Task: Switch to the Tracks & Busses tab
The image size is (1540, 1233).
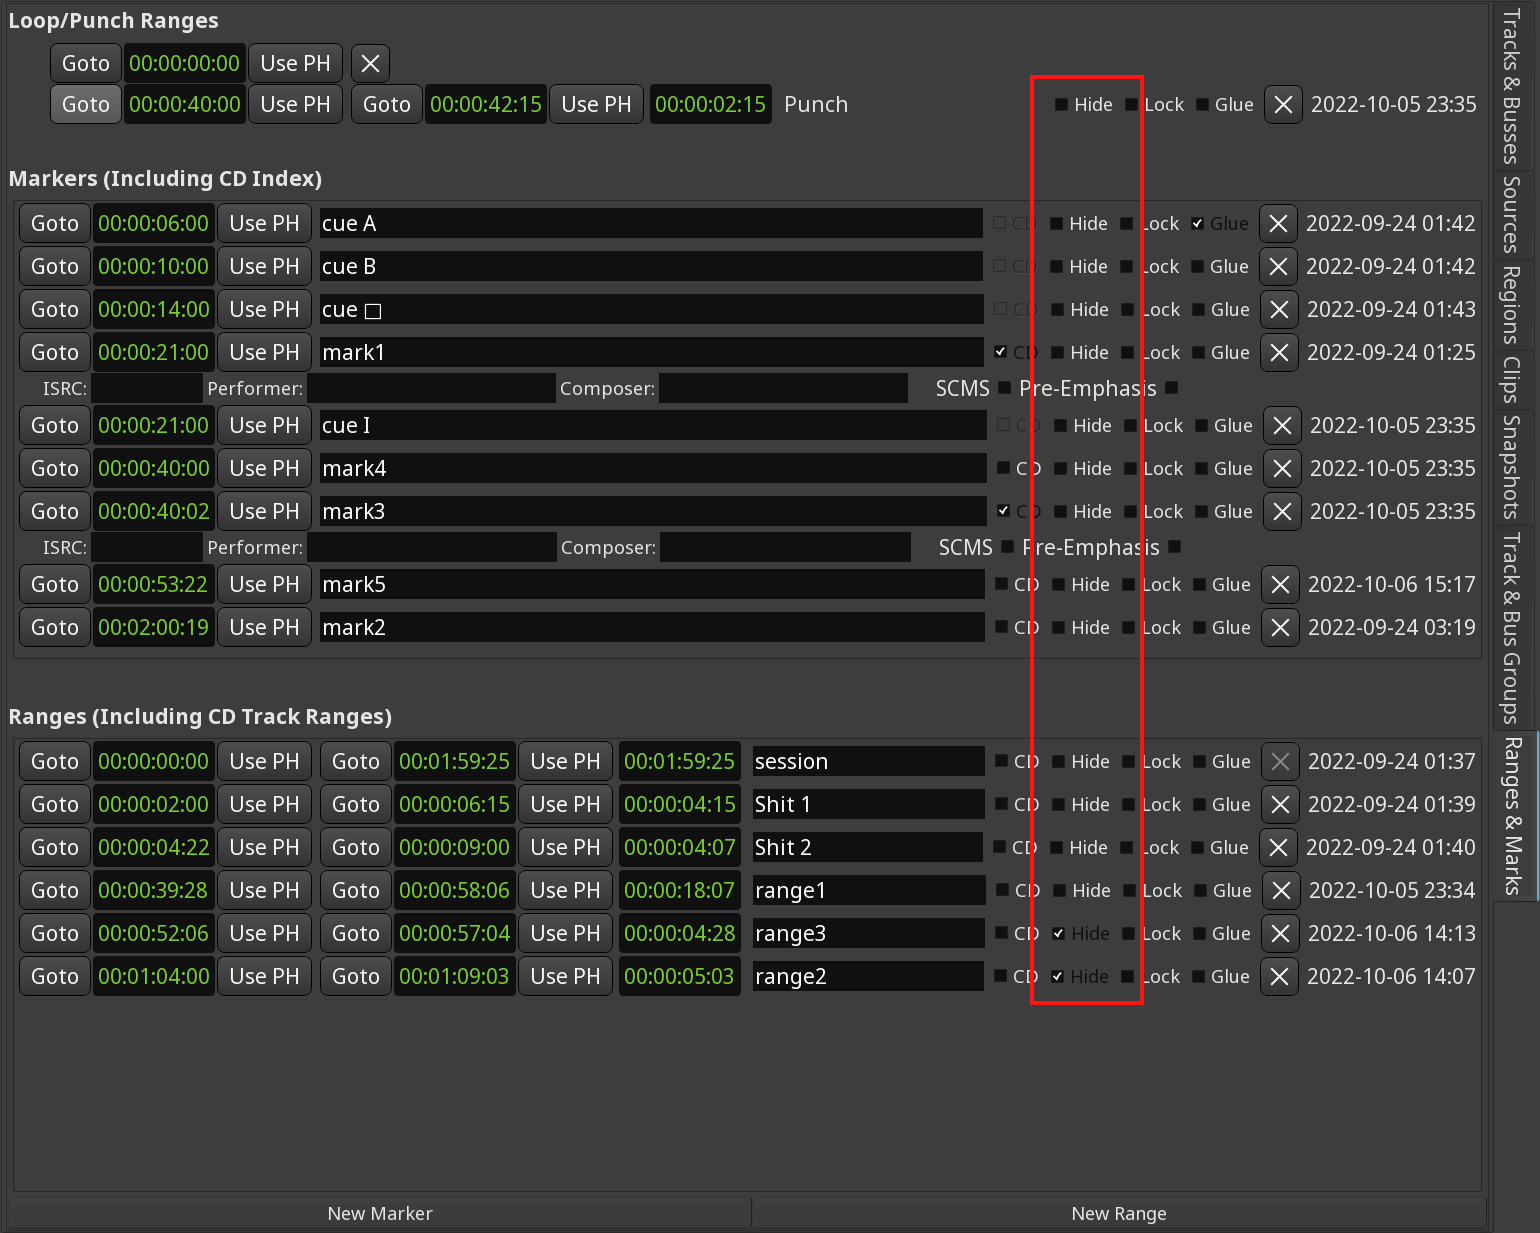Action: click(1512, 86)
